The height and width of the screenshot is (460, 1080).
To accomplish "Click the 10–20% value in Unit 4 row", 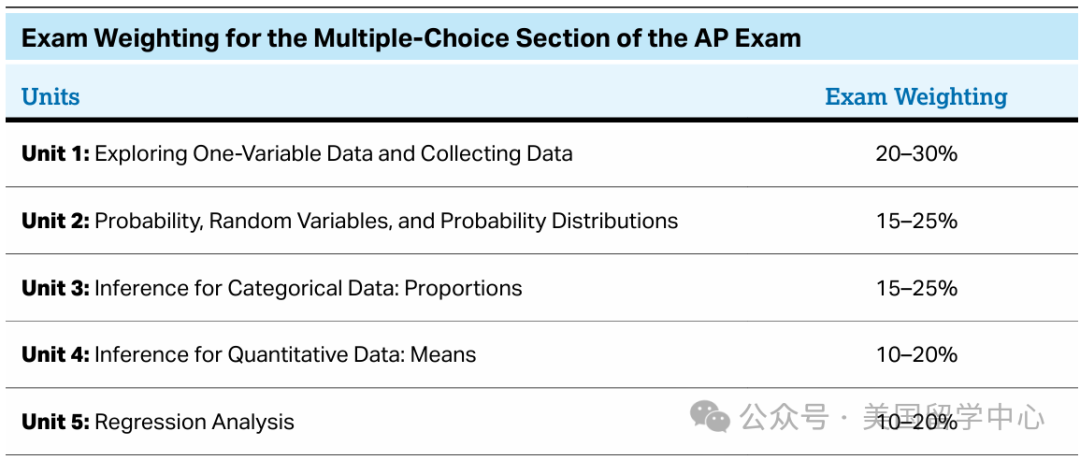I will coord(916,355).
